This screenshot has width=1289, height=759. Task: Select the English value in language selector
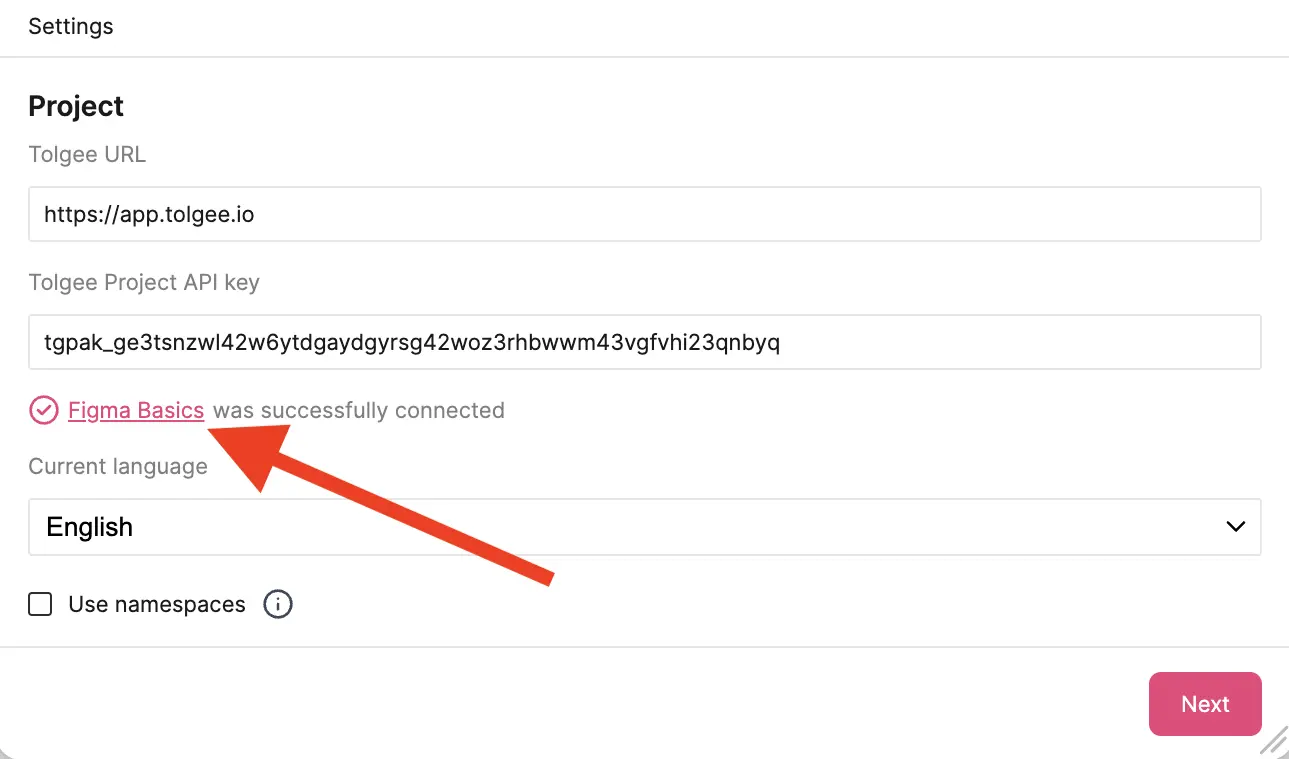[90, 527]
